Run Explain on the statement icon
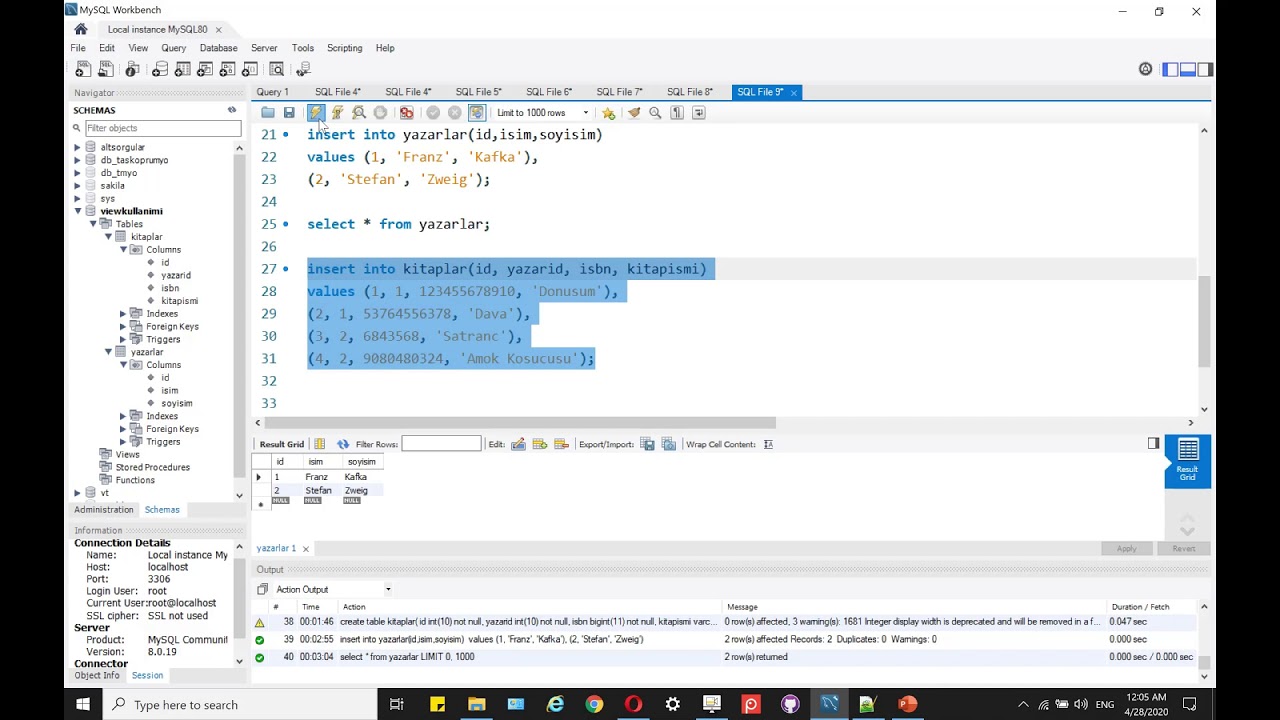Screen dimensions: 1280x720 pos(359,113)
